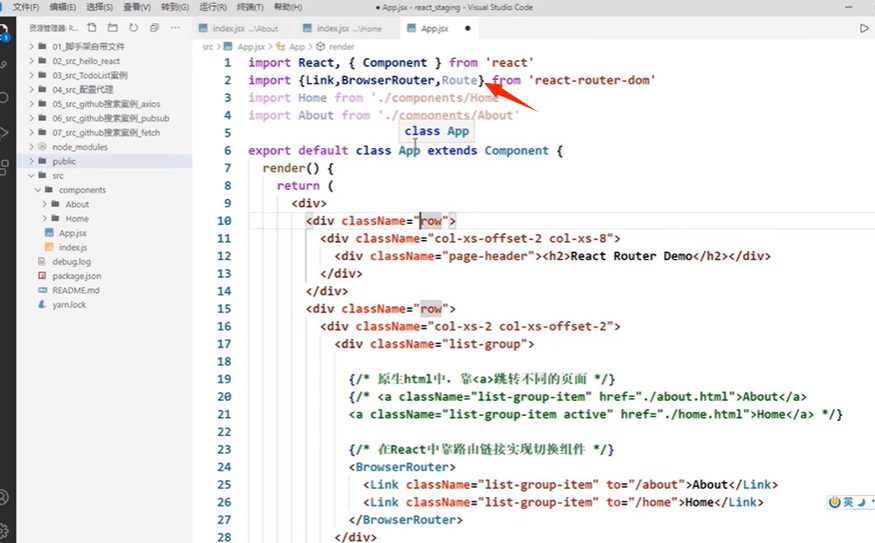Click the package.json file icon
This screenshot has width=875, height=543.
click(x=42, y=276)
